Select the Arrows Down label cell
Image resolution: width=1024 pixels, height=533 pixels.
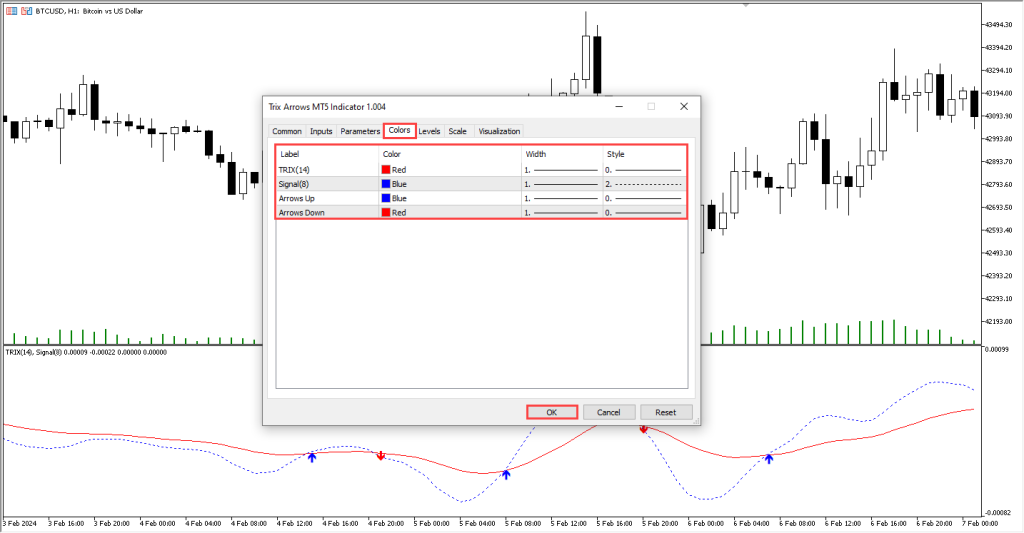coord(327,213)
